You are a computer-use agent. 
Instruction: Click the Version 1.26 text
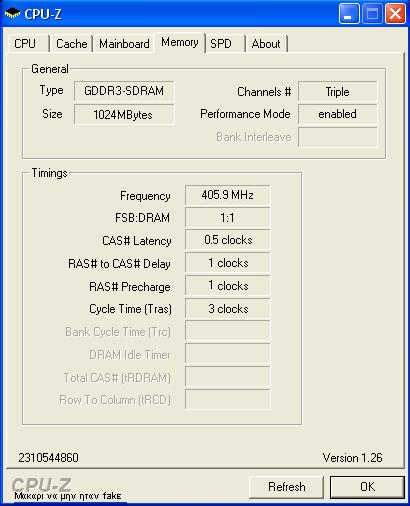[352, 458]
